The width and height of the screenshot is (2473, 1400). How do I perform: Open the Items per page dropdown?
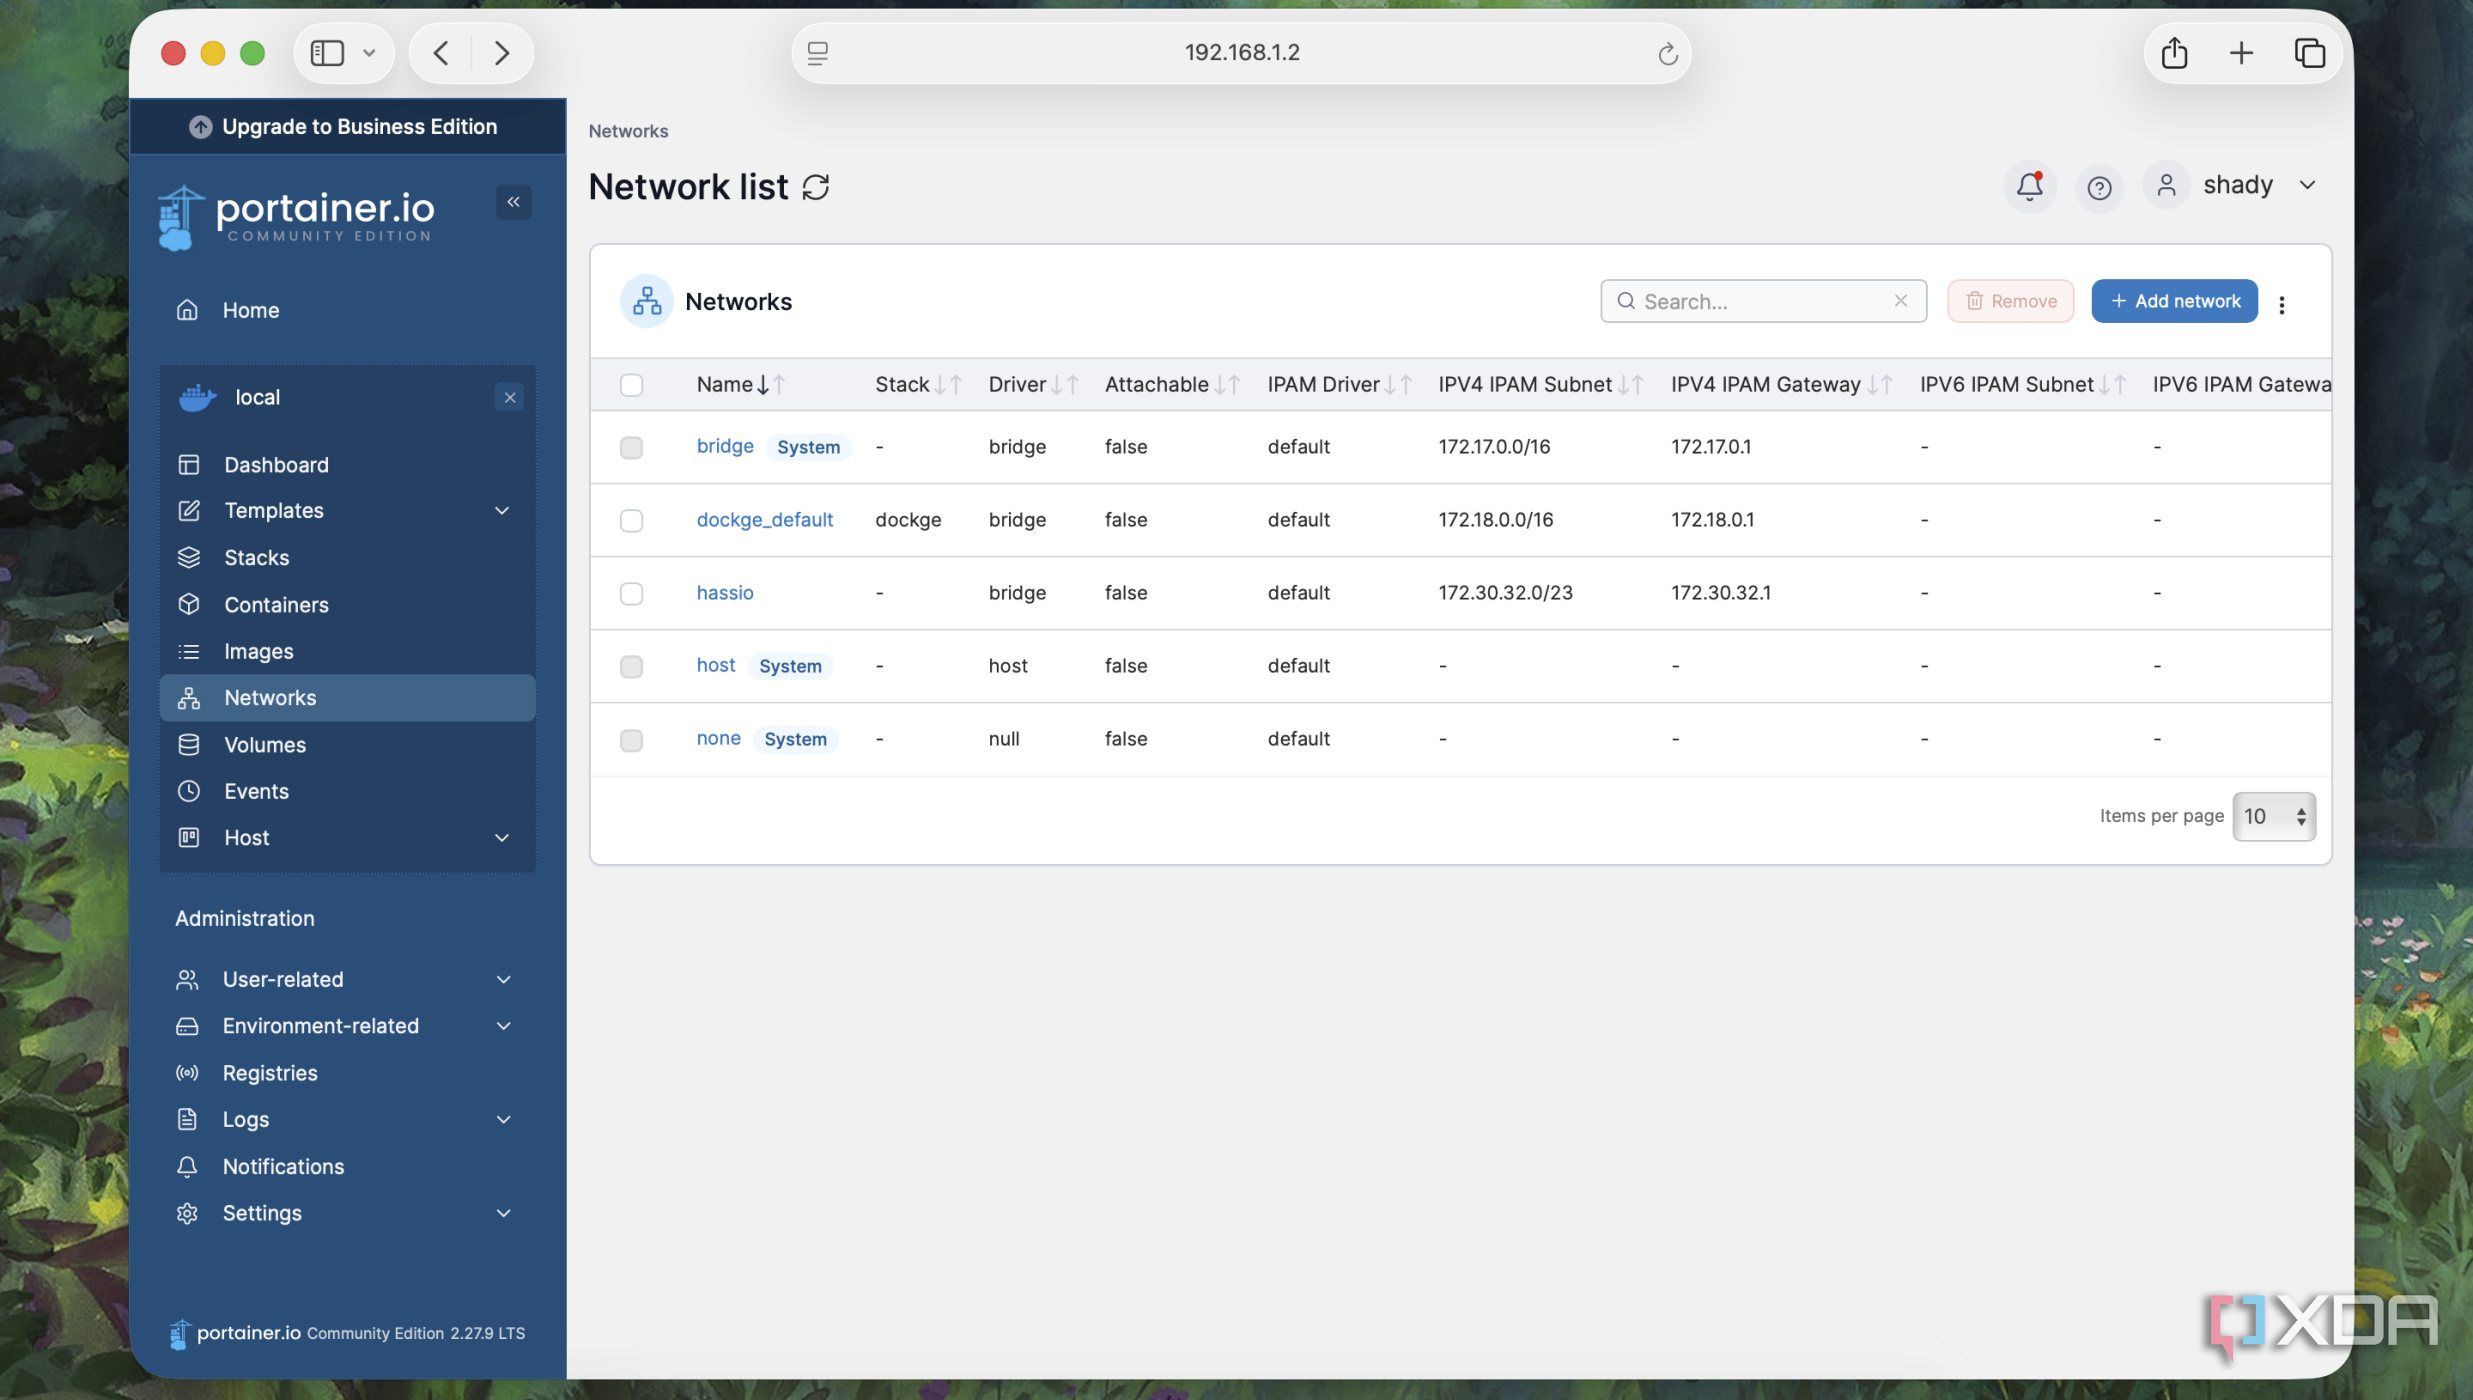coord(2273,817)
